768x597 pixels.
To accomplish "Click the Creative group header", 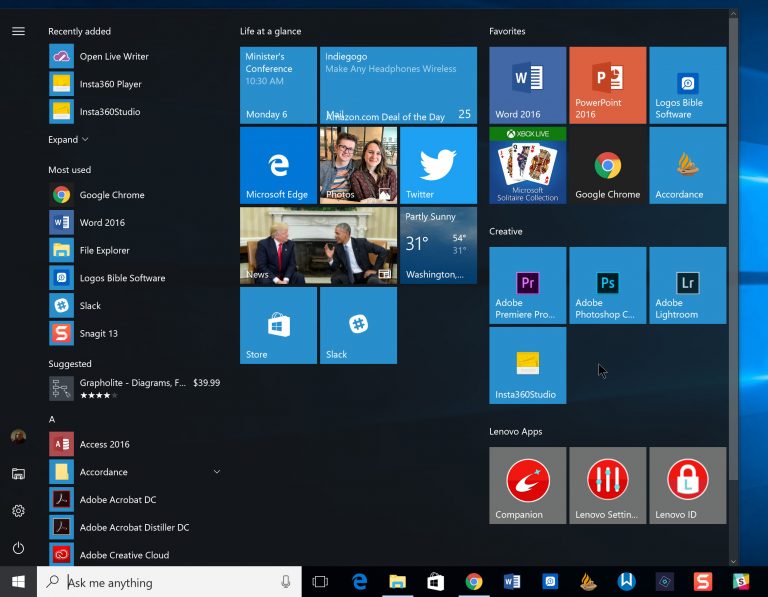I will (x=505, y=231).
